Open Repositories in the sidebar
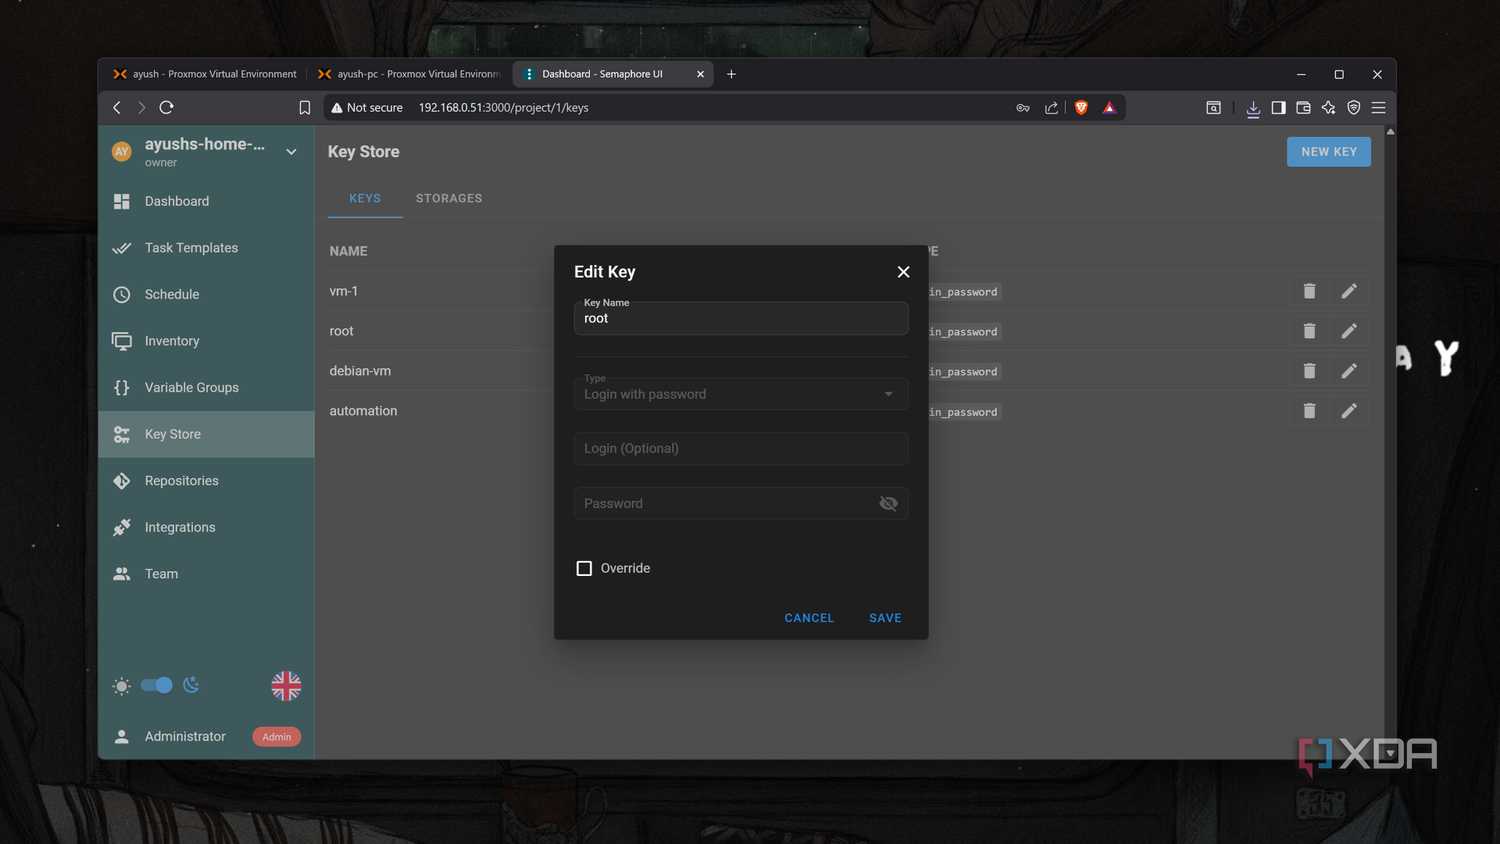The image size is (1500, 844). tap(206, 481)
